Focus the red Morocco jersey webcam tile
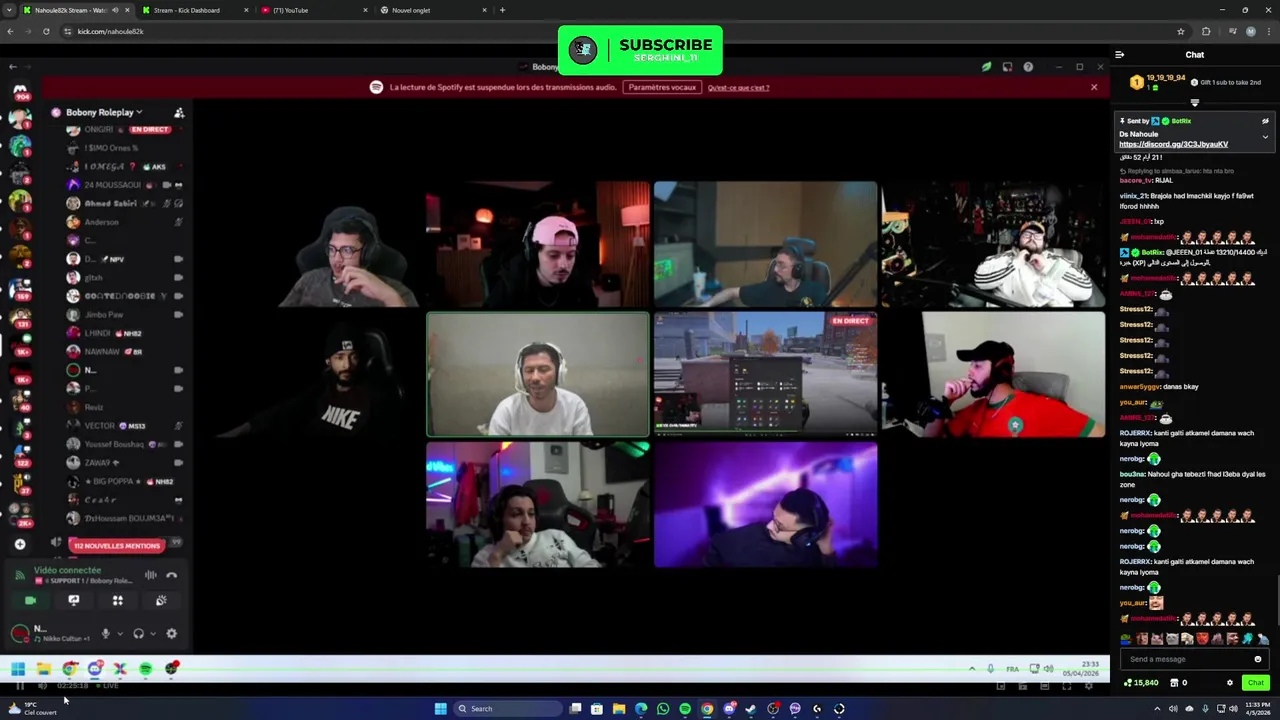This screenshot has width=1280, height=720. [x=993, y=374]
